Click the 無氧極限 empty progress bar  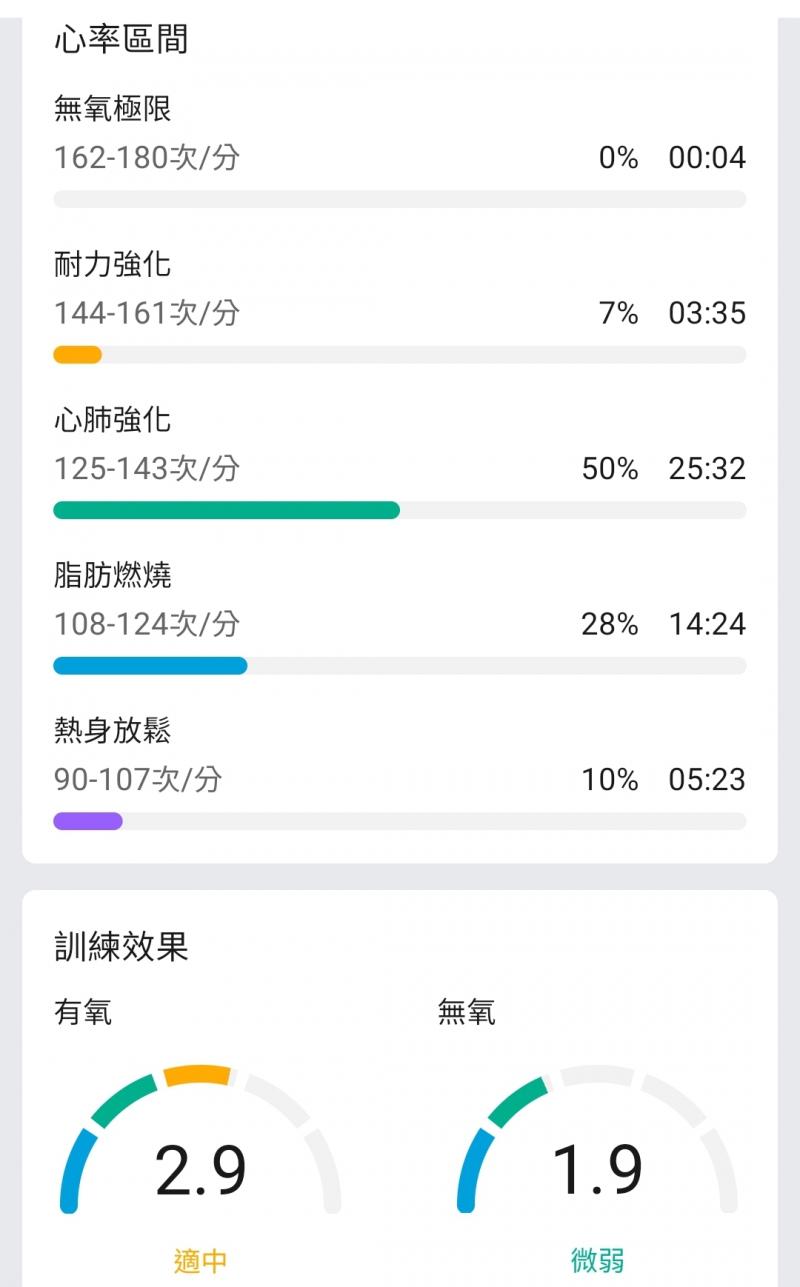tap(400, 199)
